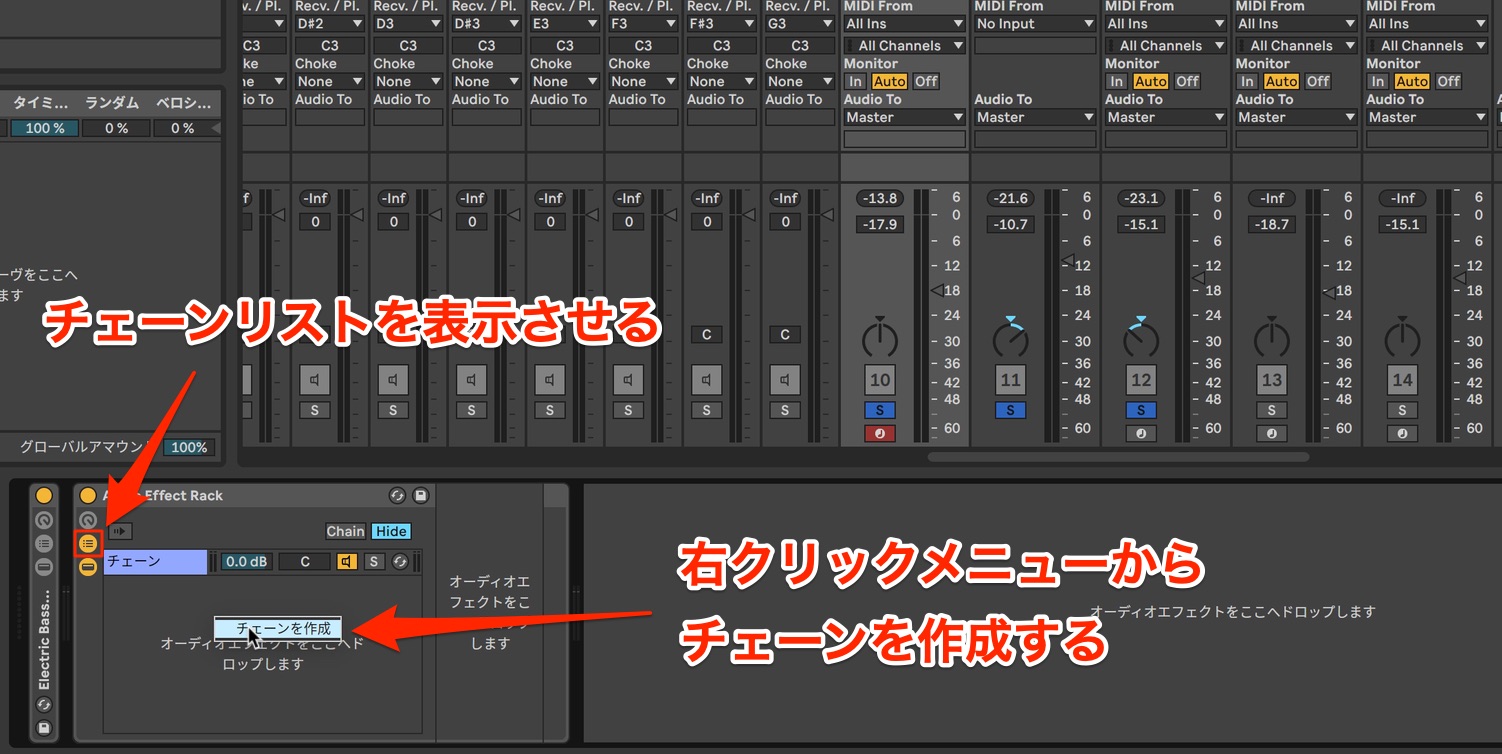
Task: Show Electric Bass rack macro controls
Action: (44, 520)
